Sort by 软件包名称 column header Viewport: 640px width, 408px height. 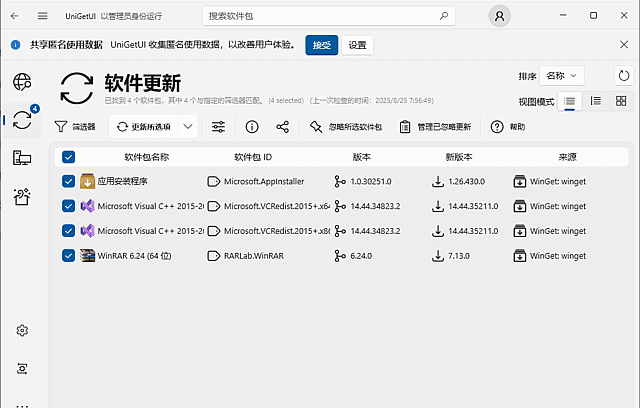tap(147, 157)
